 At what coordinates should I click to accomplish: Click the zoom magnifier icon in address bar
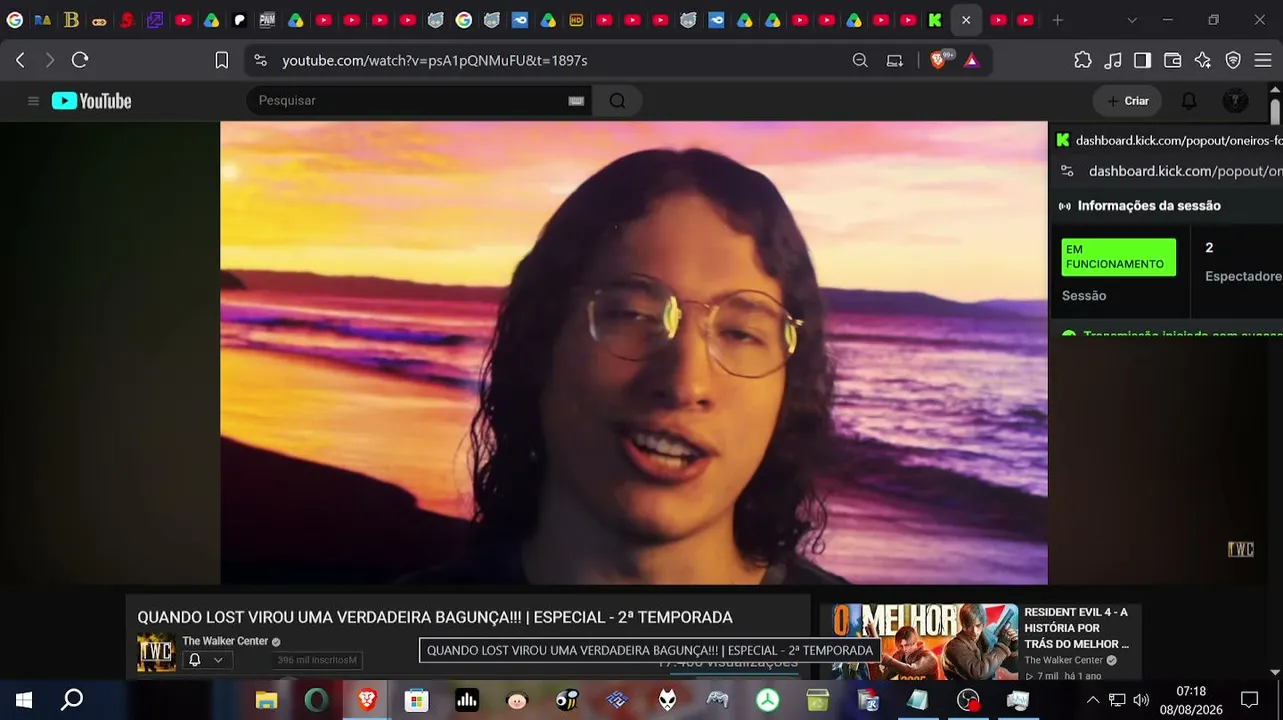click(x=860, y=60)
